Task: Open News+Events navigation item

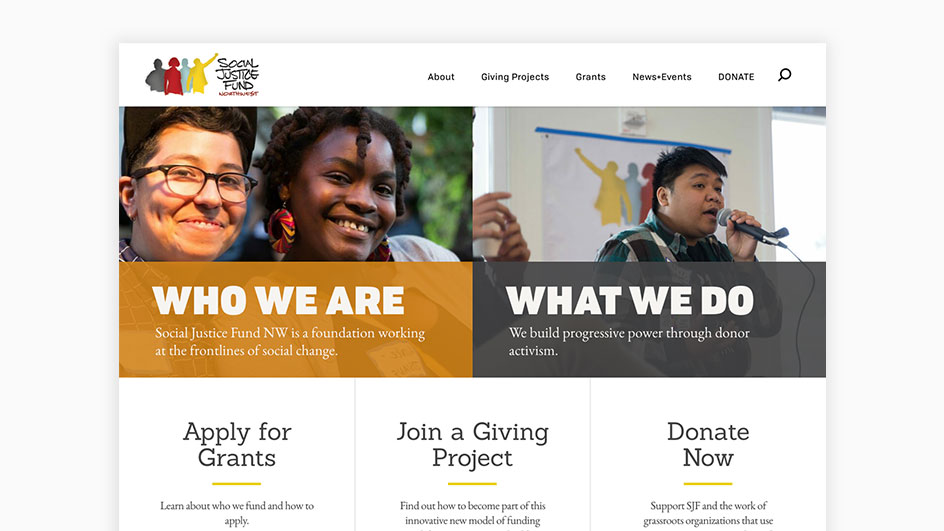Action: [662, 77]
